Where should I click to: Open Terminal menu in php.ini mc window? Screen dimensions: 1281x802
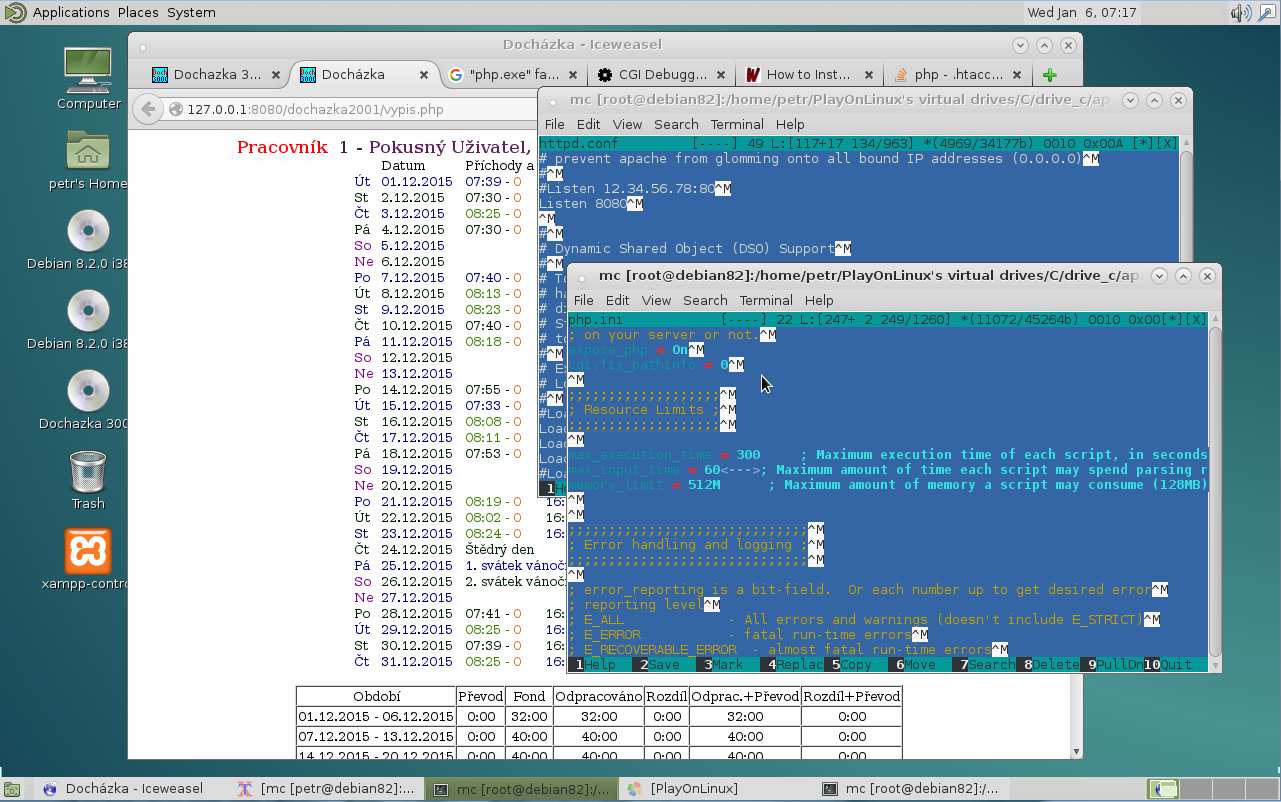click(x=766, y=300)
